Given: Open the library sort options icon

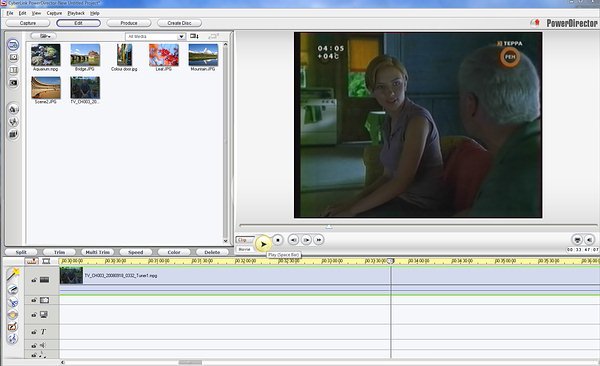Looking at the screenshot, I should tap(194, 36).
